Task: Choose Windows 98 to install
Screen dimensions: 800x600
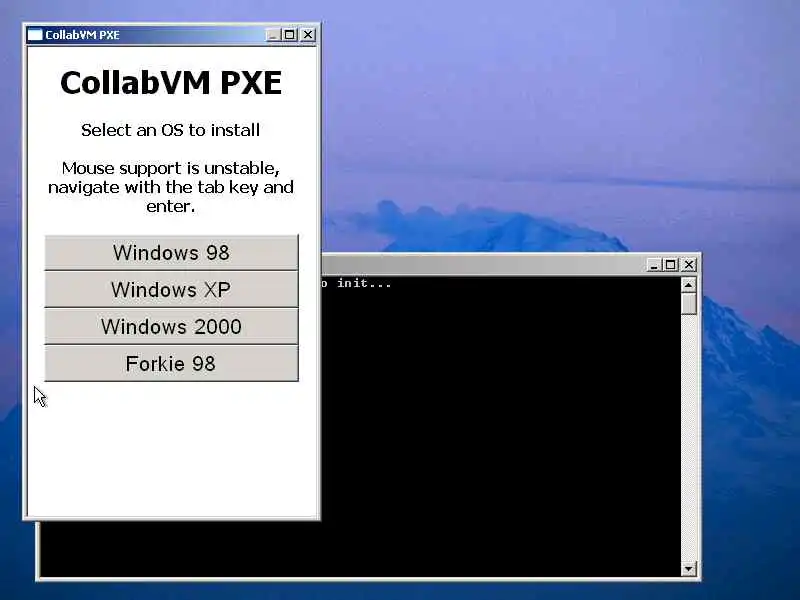Action: [x=171, y=253]
